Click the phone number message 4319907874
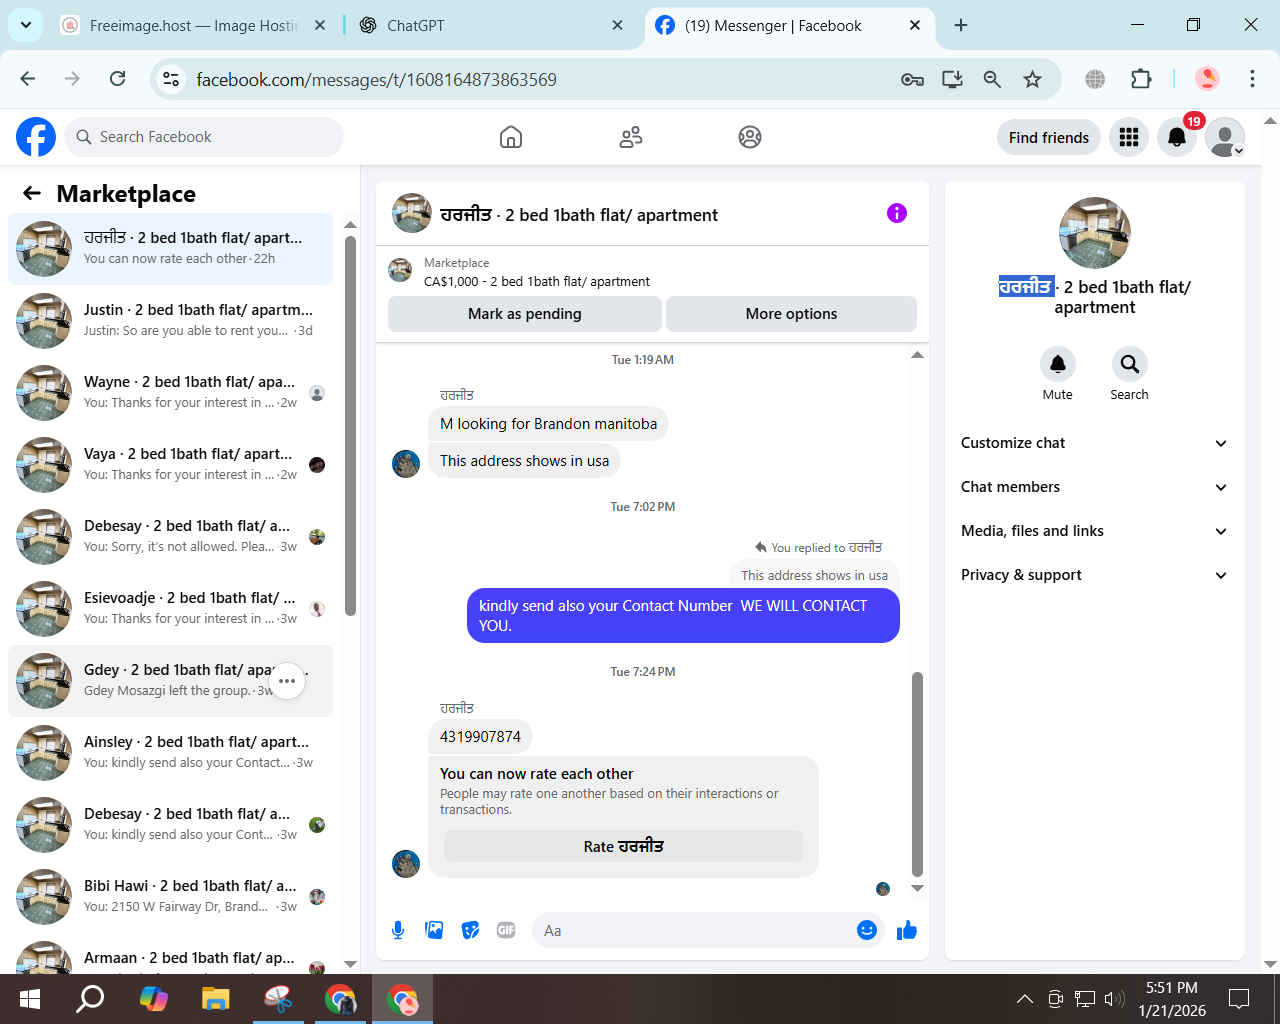This screenshot has width=1280, height=1024. [x=480, y=737]
